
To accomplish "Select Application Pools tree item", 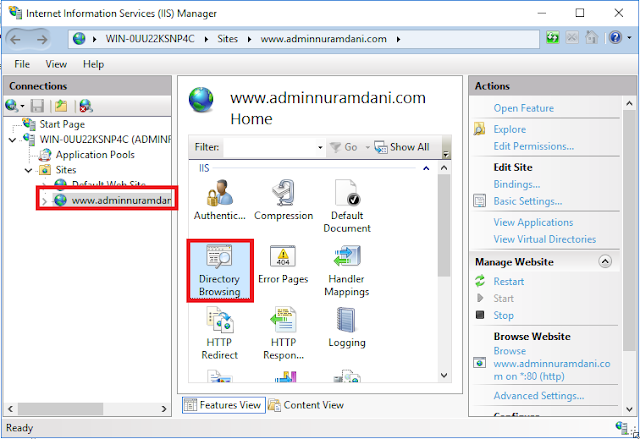I will pos(95,155).
